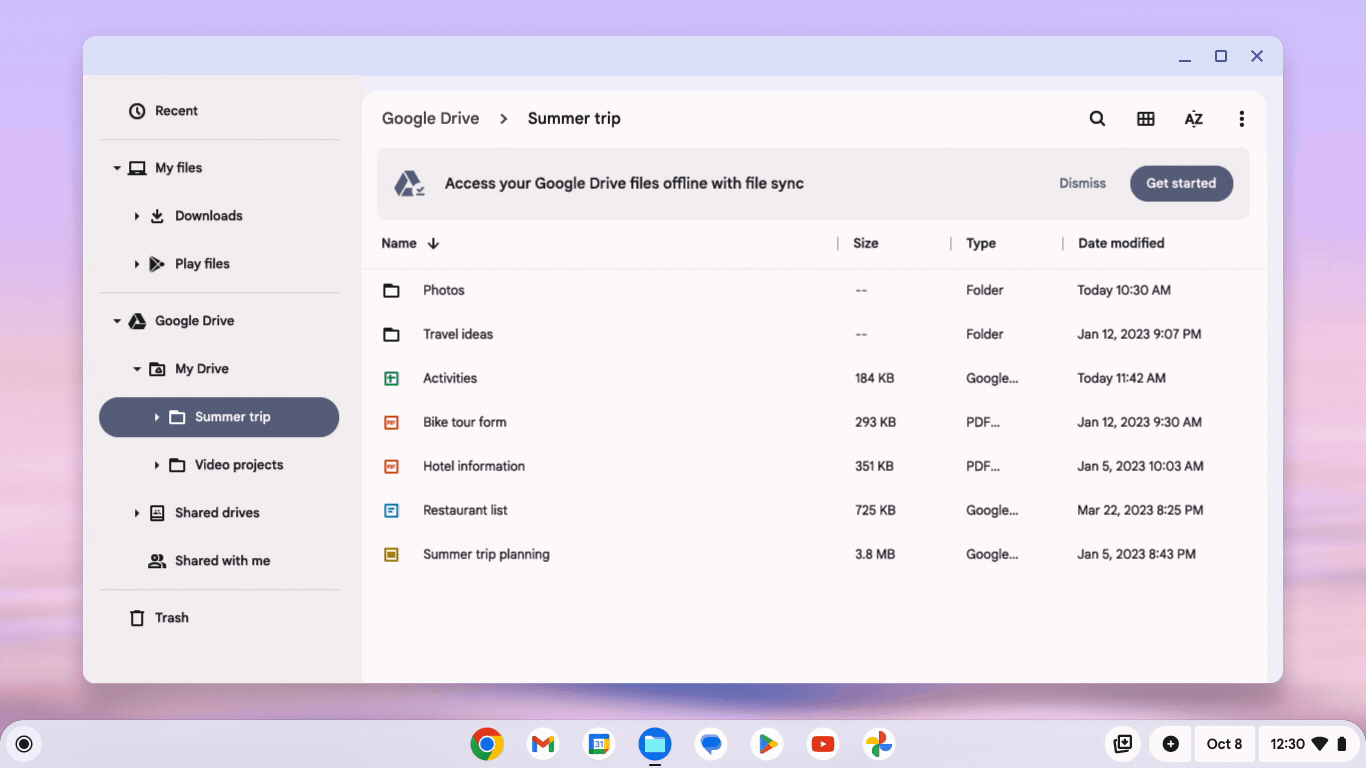The width and height of the screenshot is (1366, 768).
Task: Open the Photos folder
Action: [444, 290]
